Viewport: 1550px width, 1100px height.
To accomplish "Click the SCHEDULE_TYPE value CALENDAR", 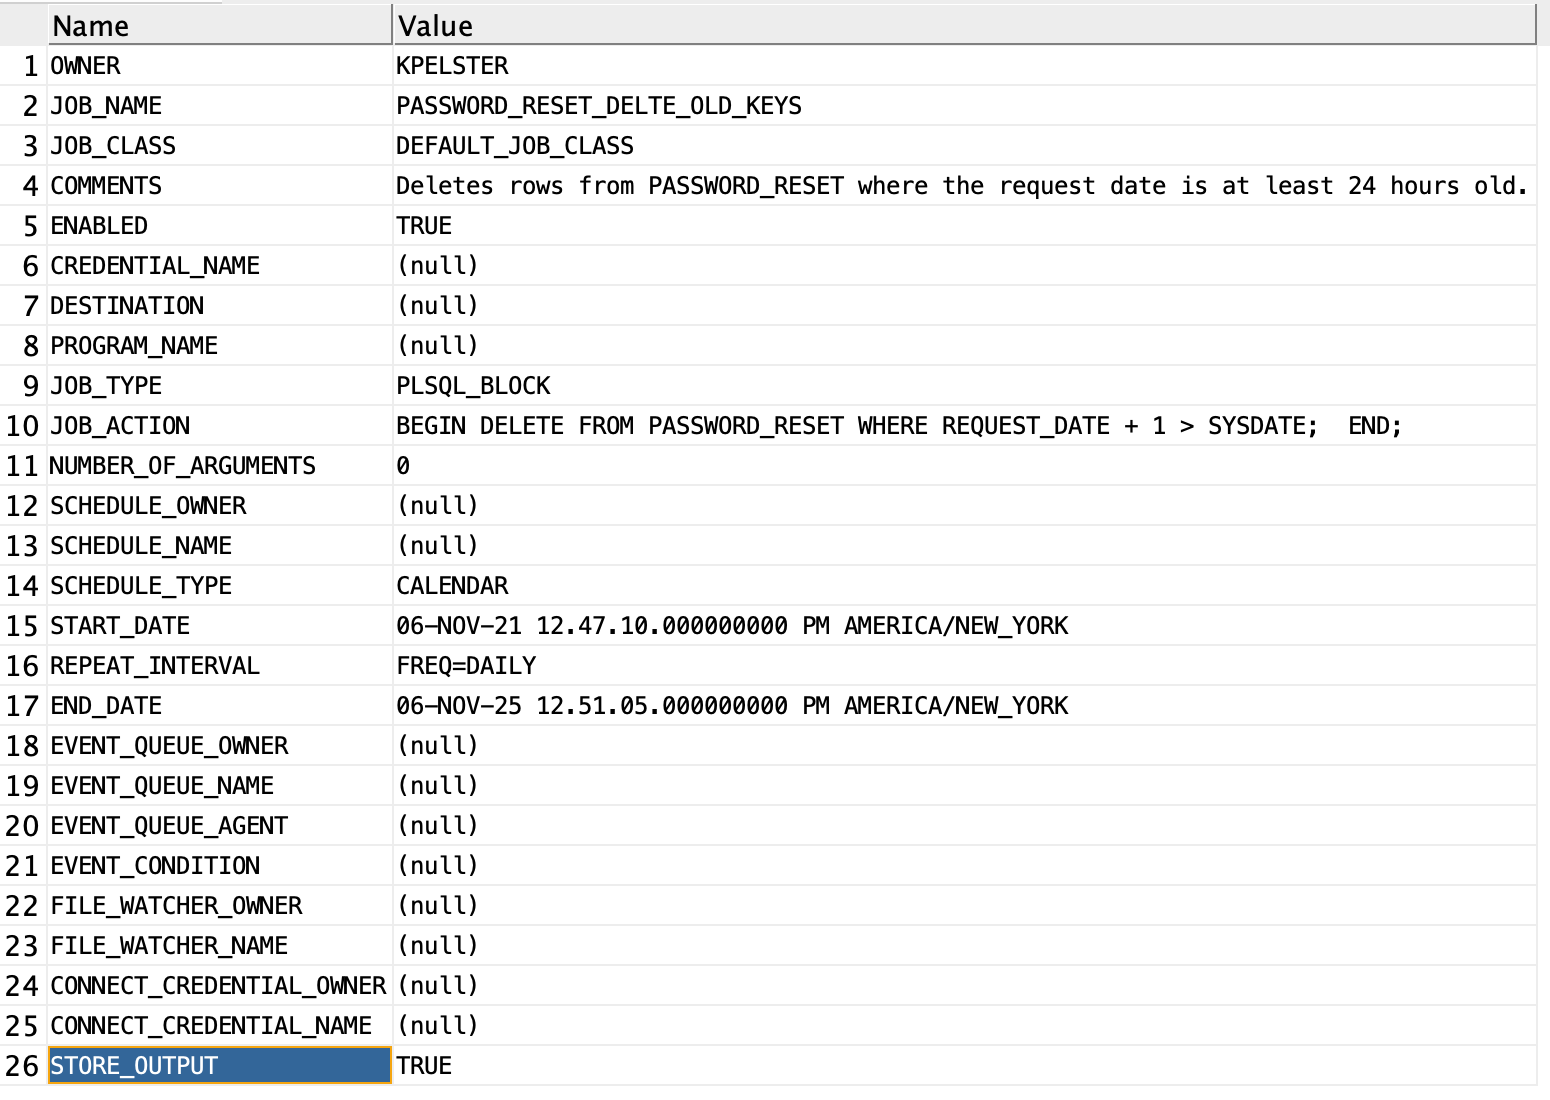I will (452, 585).
